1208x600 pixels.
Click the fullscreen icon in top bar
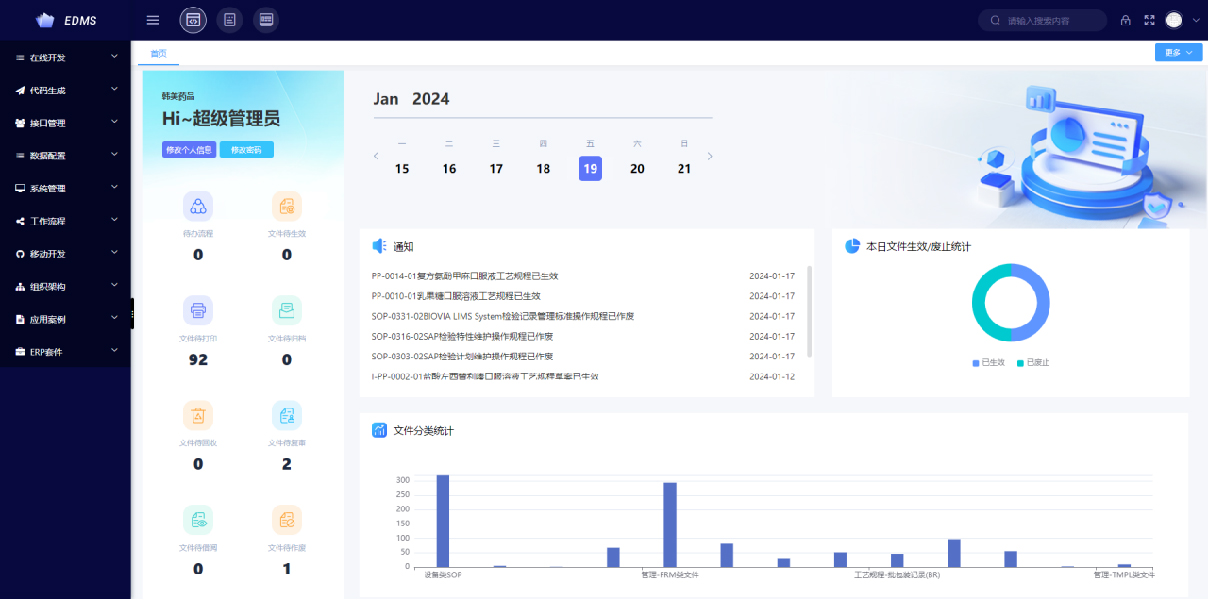coord(1149,20)
